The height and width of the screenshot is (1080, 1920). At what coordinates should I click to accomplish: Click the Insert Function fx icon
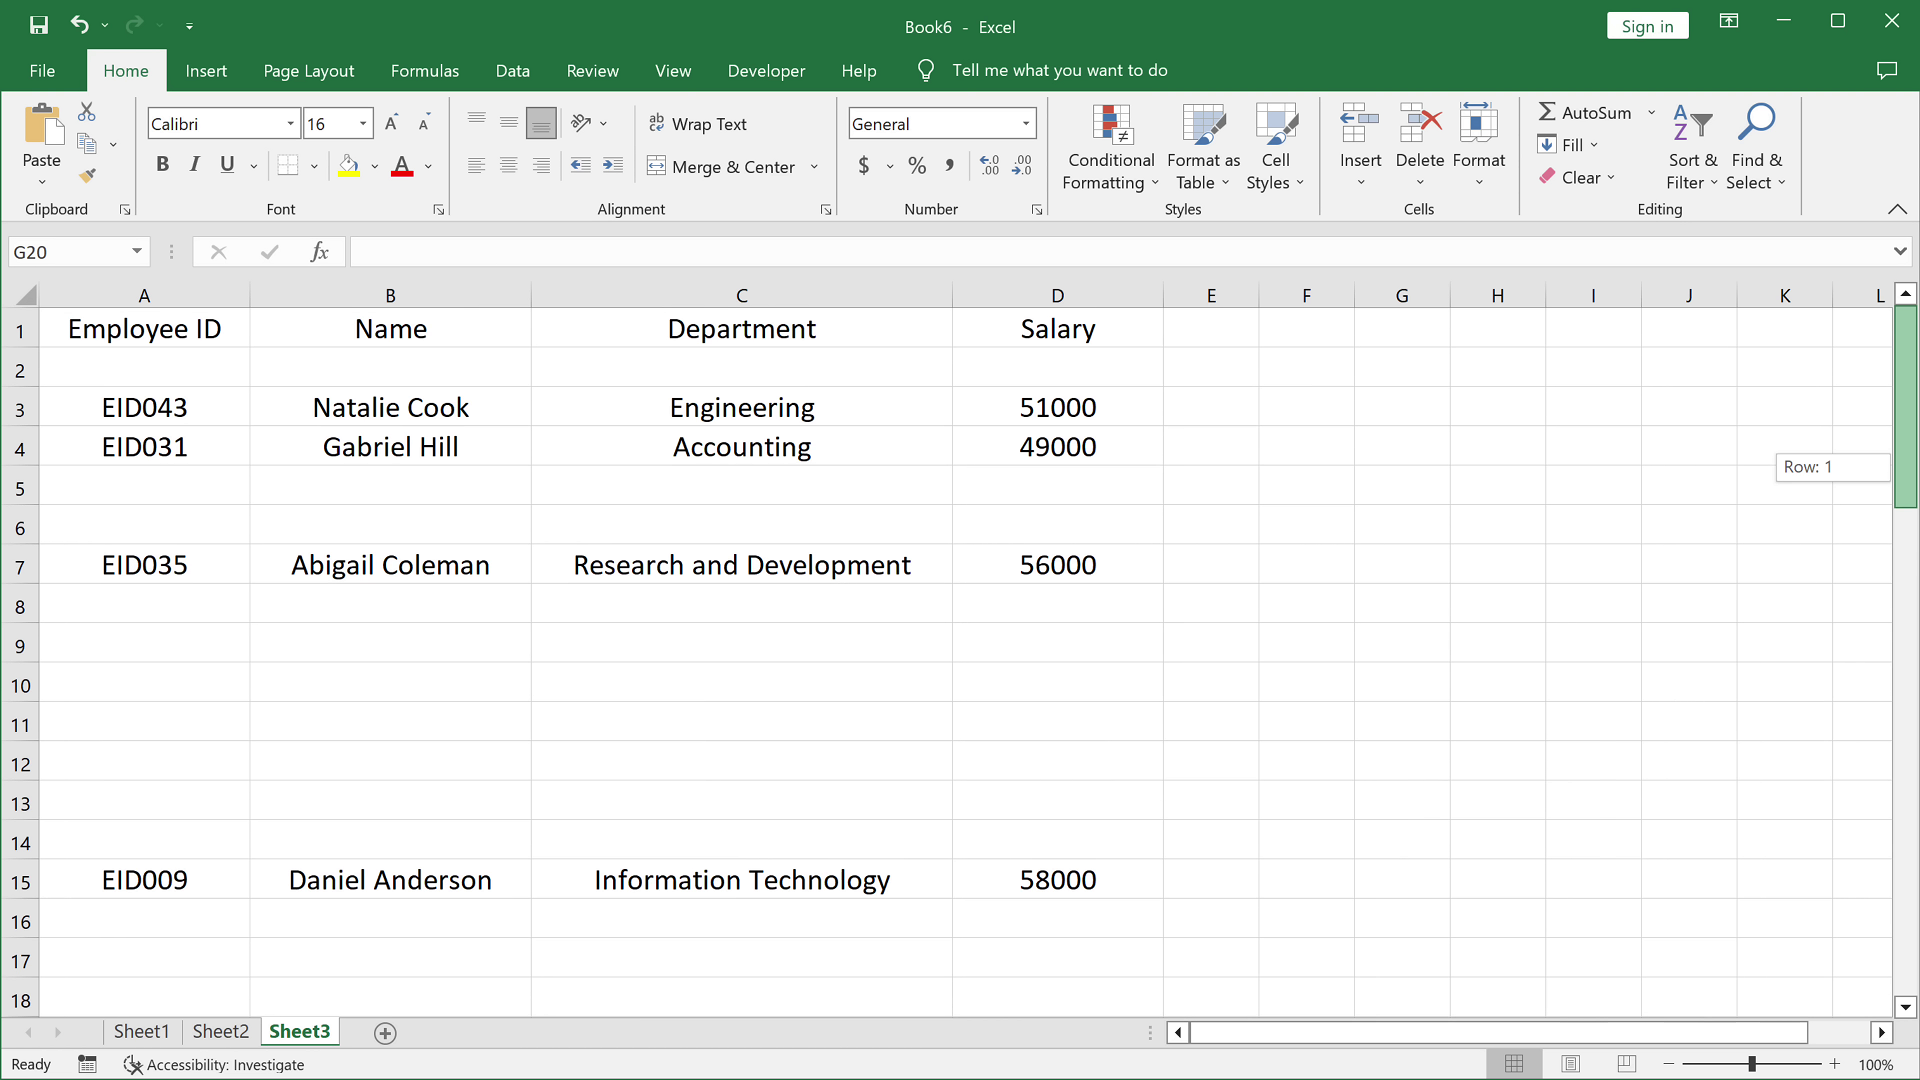319,252
